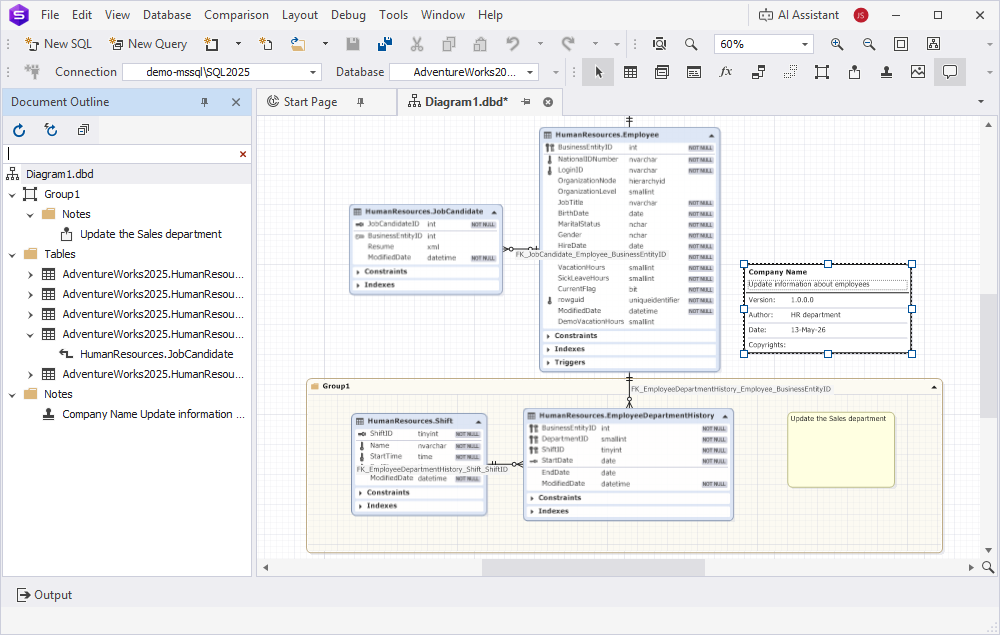
Task: Close the Diagram1.dbd tab
Action: [x=548, y=102]
